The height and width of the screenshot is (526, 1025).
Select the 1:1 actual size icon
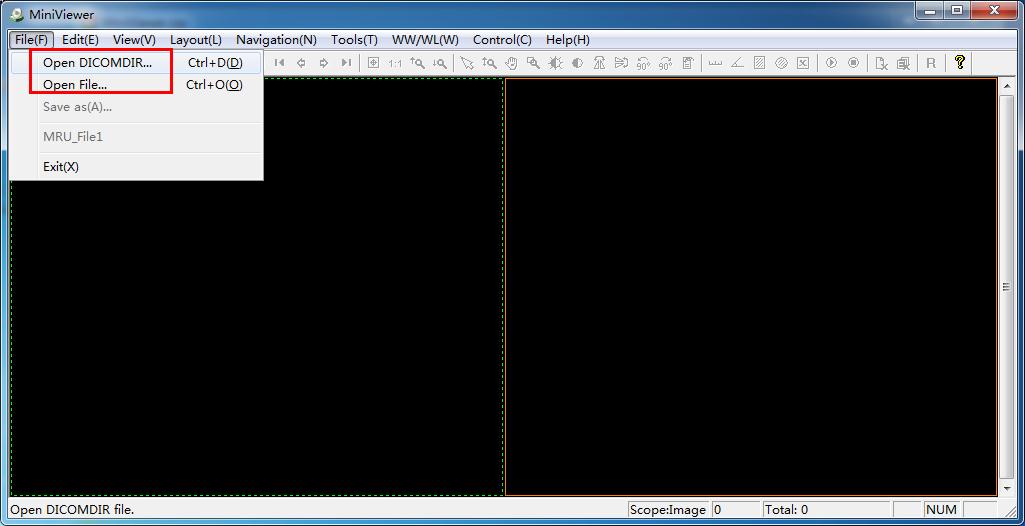395,63
